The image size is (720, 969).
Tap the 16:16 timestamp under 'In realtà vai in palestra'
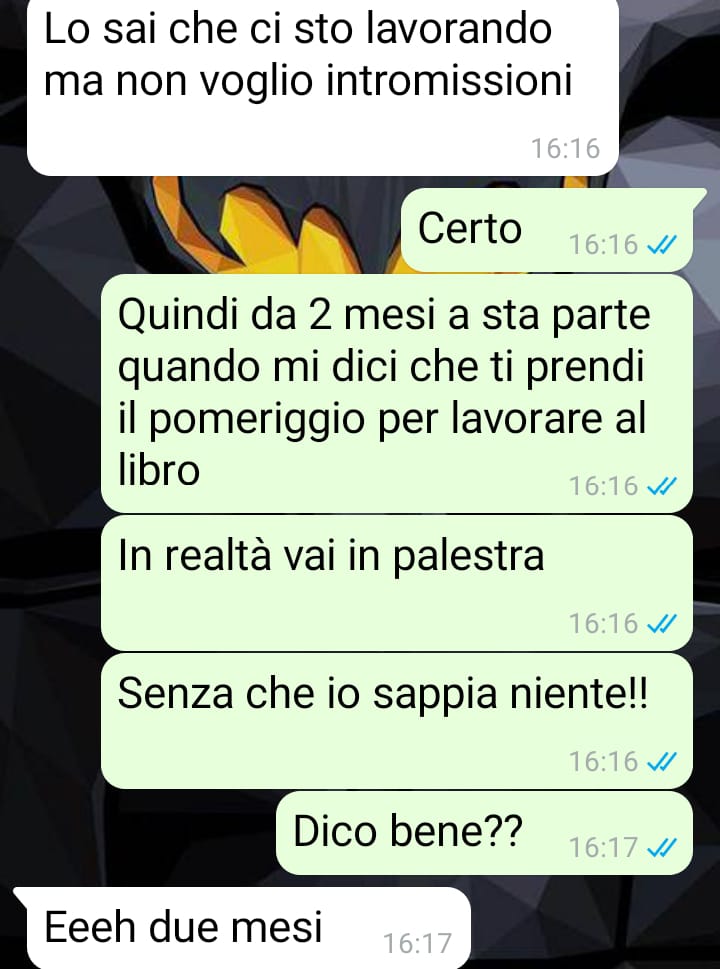[x=603, y=624]
